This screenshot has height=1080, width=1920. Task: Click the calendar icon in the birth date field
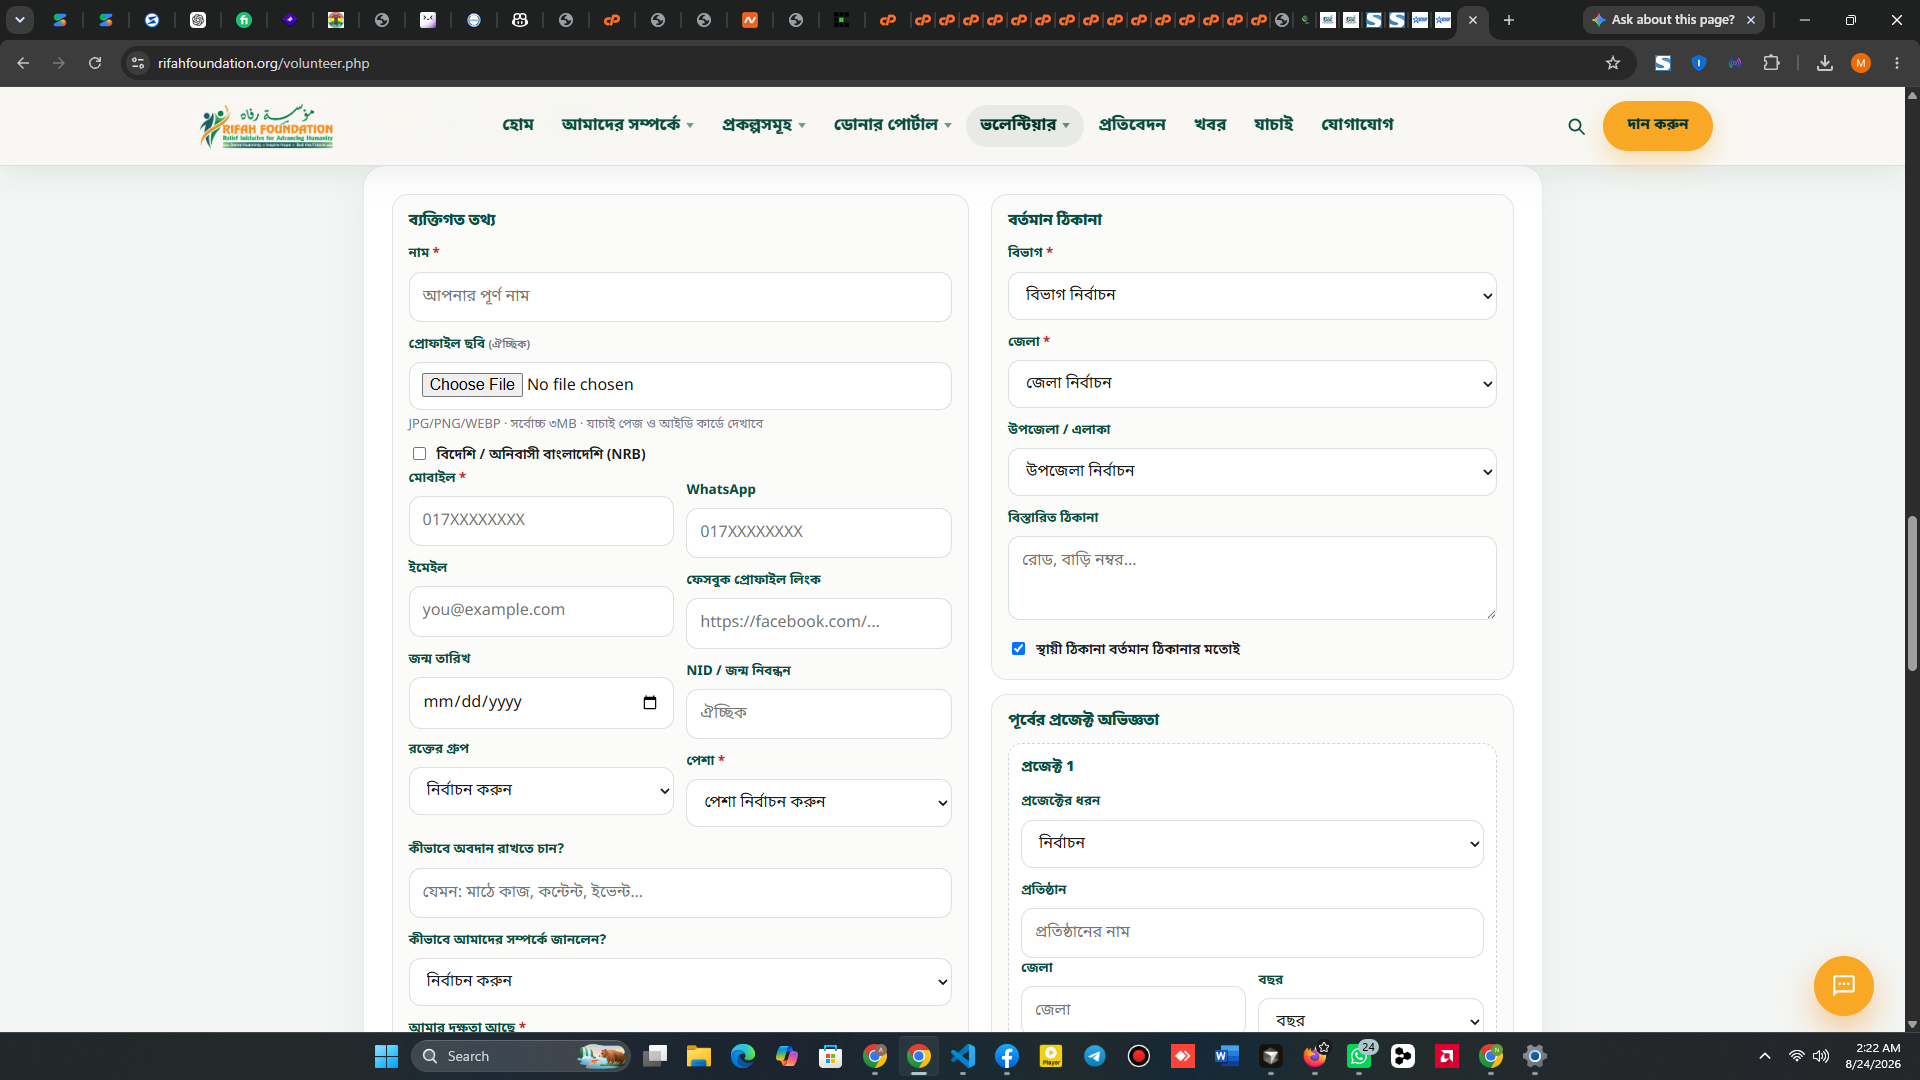tap(650, 703)
